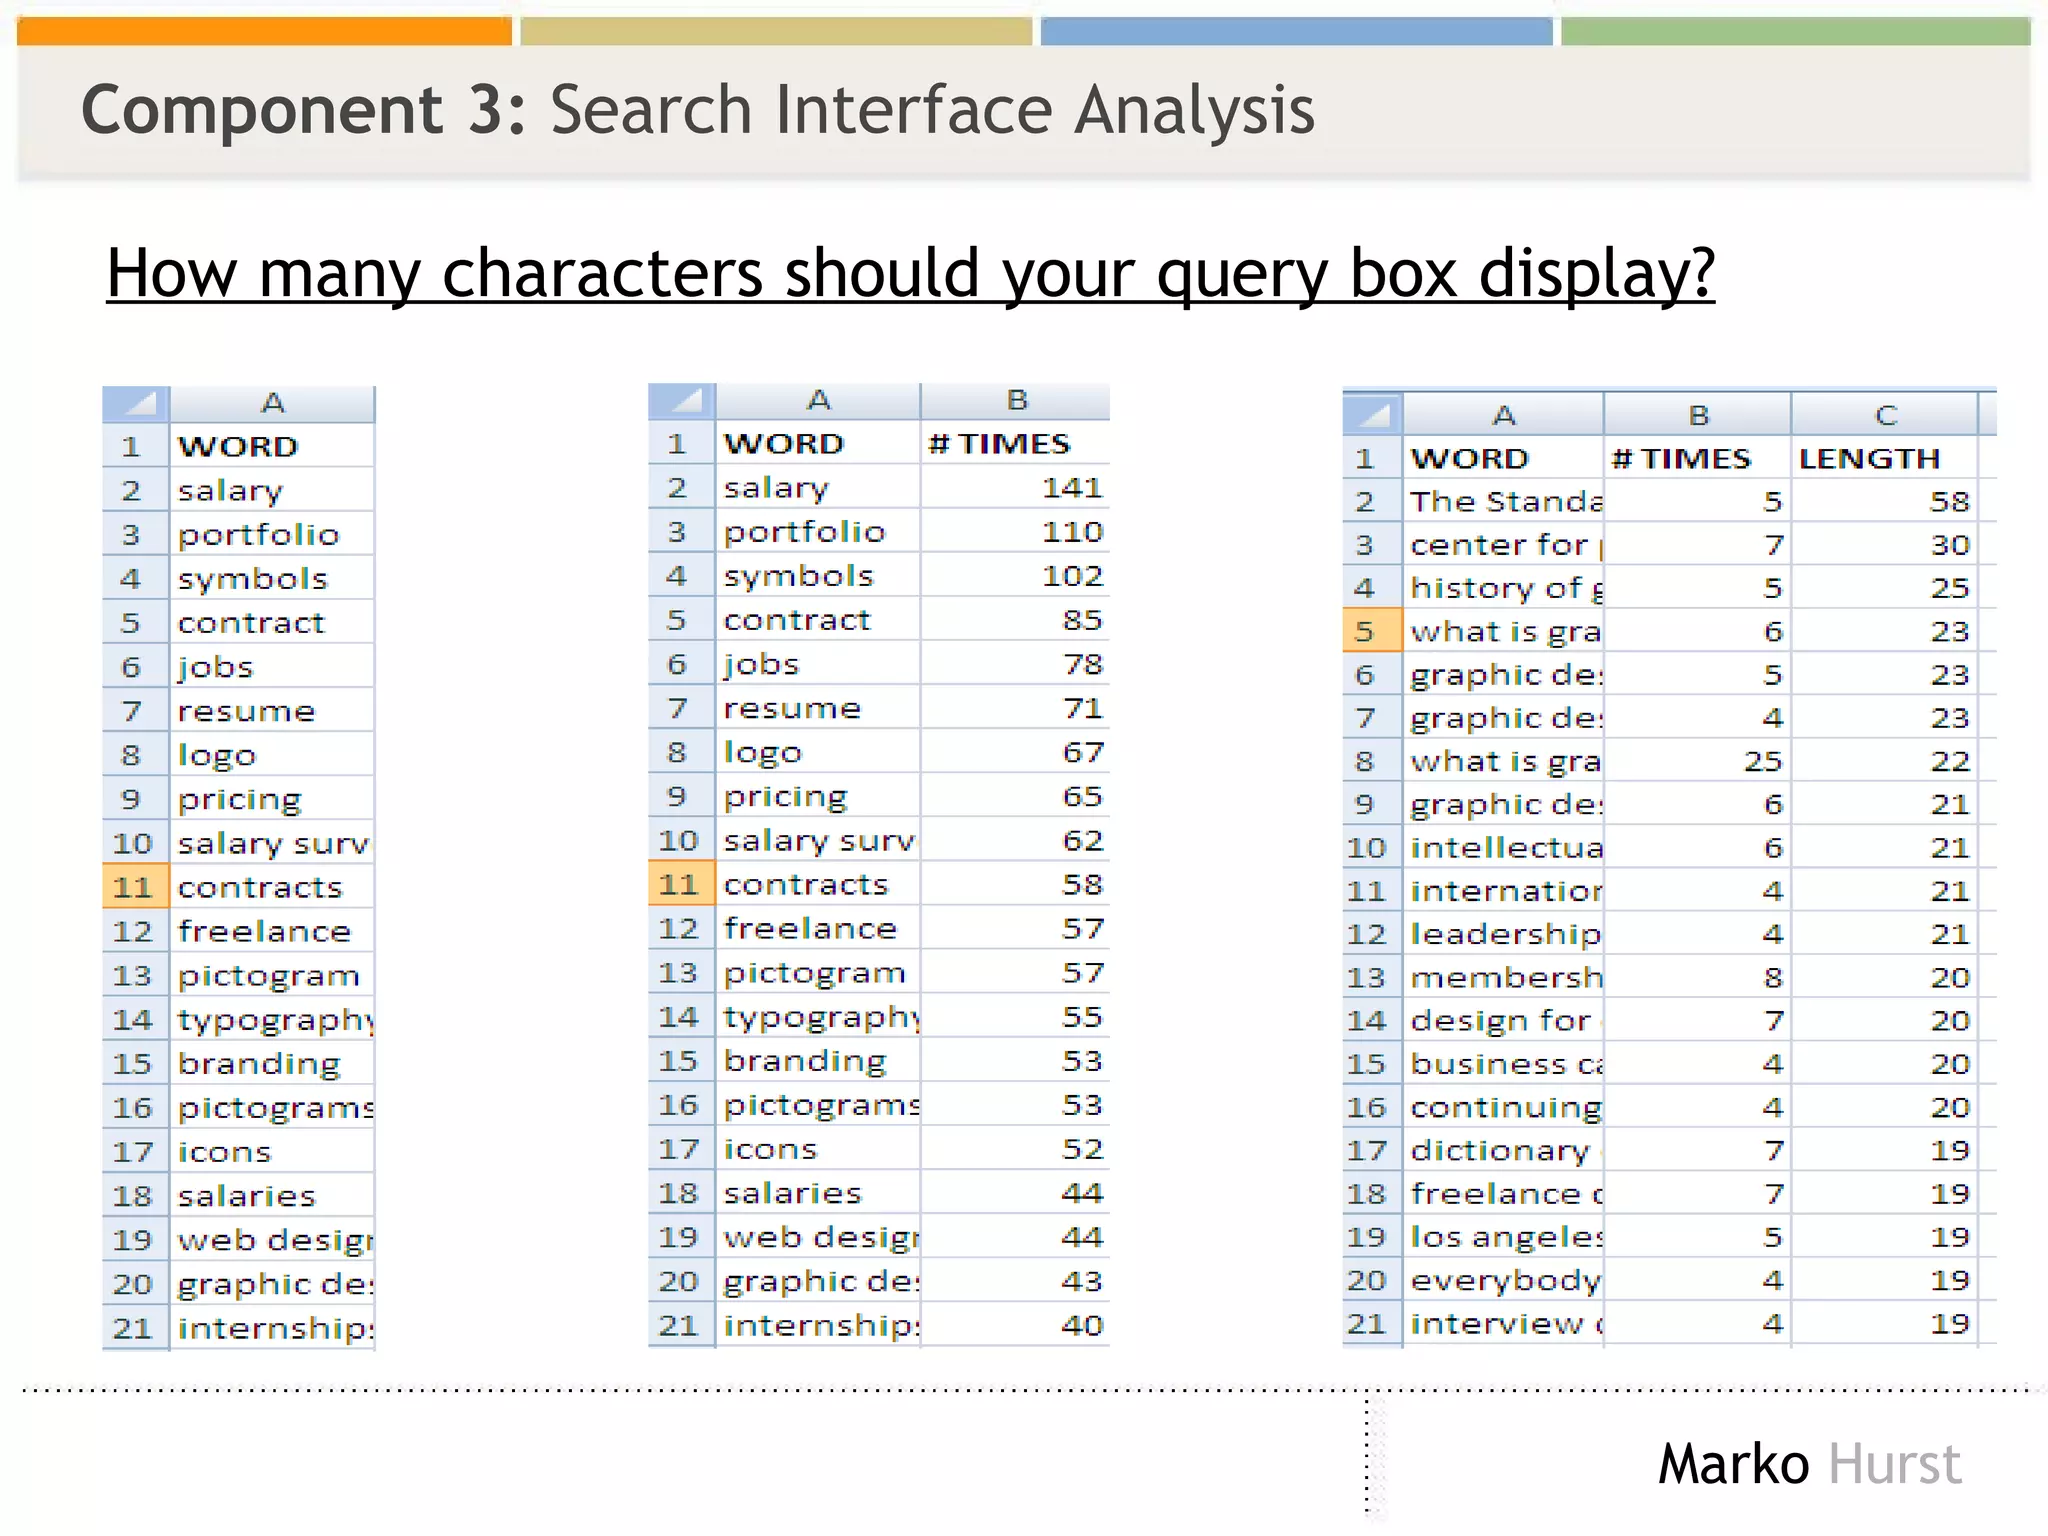Click the 'WORD' header in left spreadsheet

(x=272, y=446)
